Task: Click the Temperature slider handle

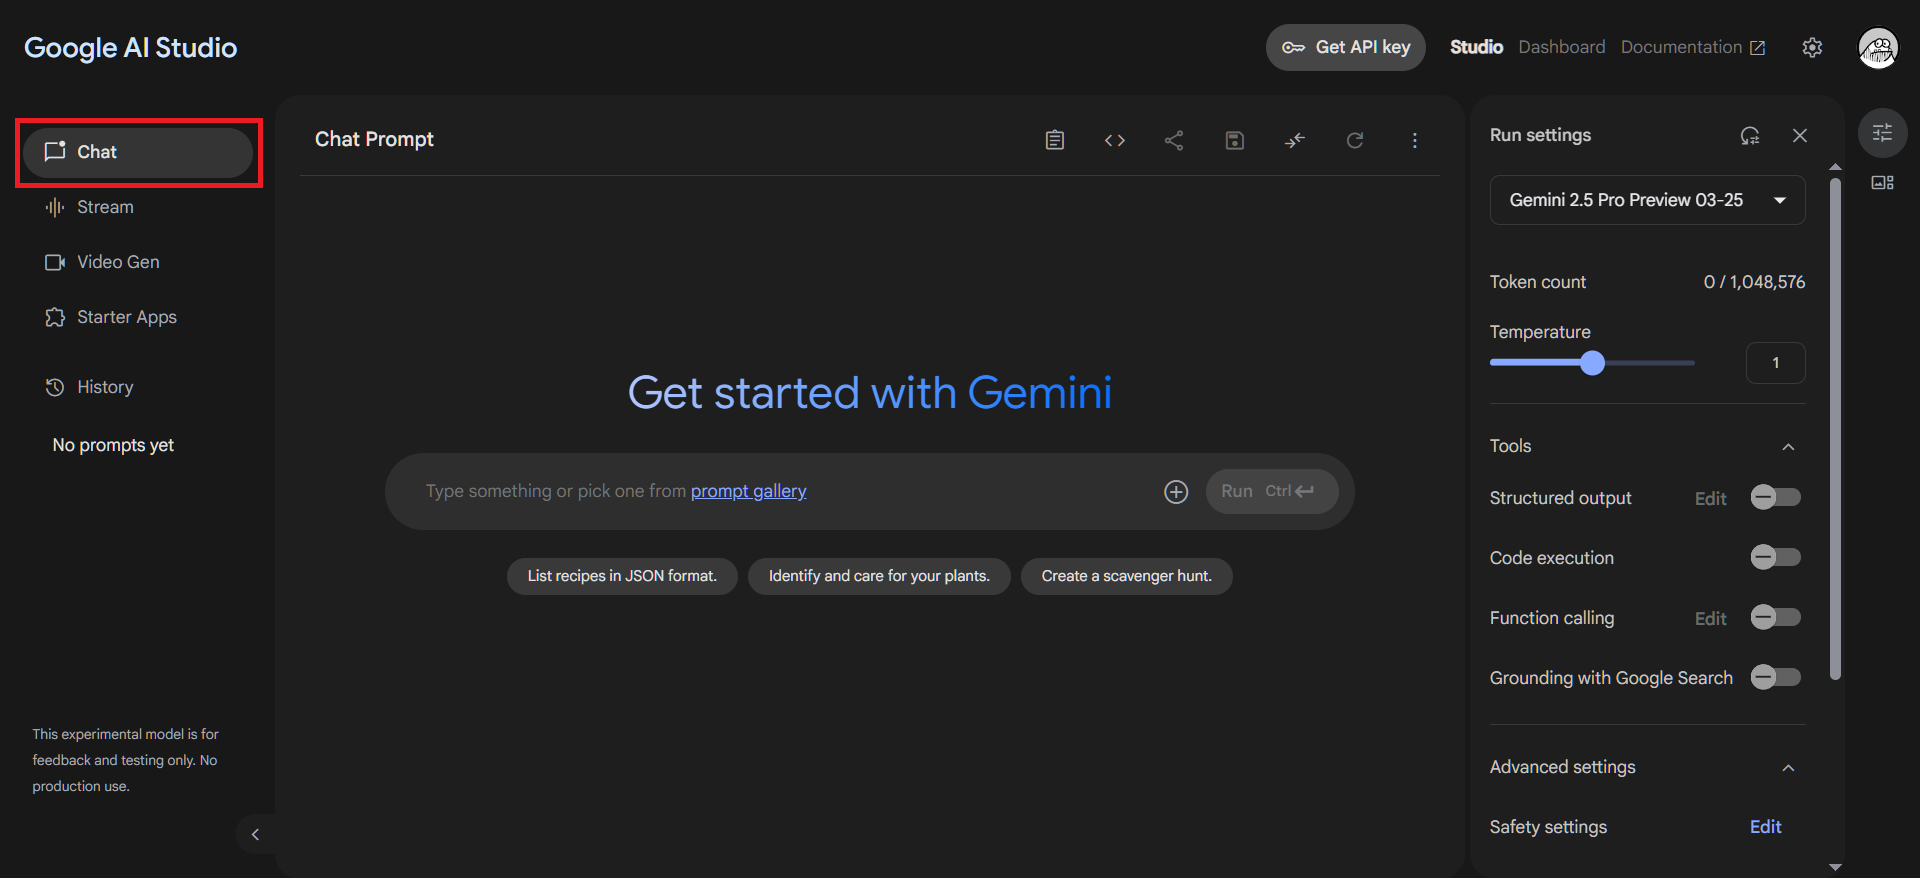Action: [x=1592, y=363]
